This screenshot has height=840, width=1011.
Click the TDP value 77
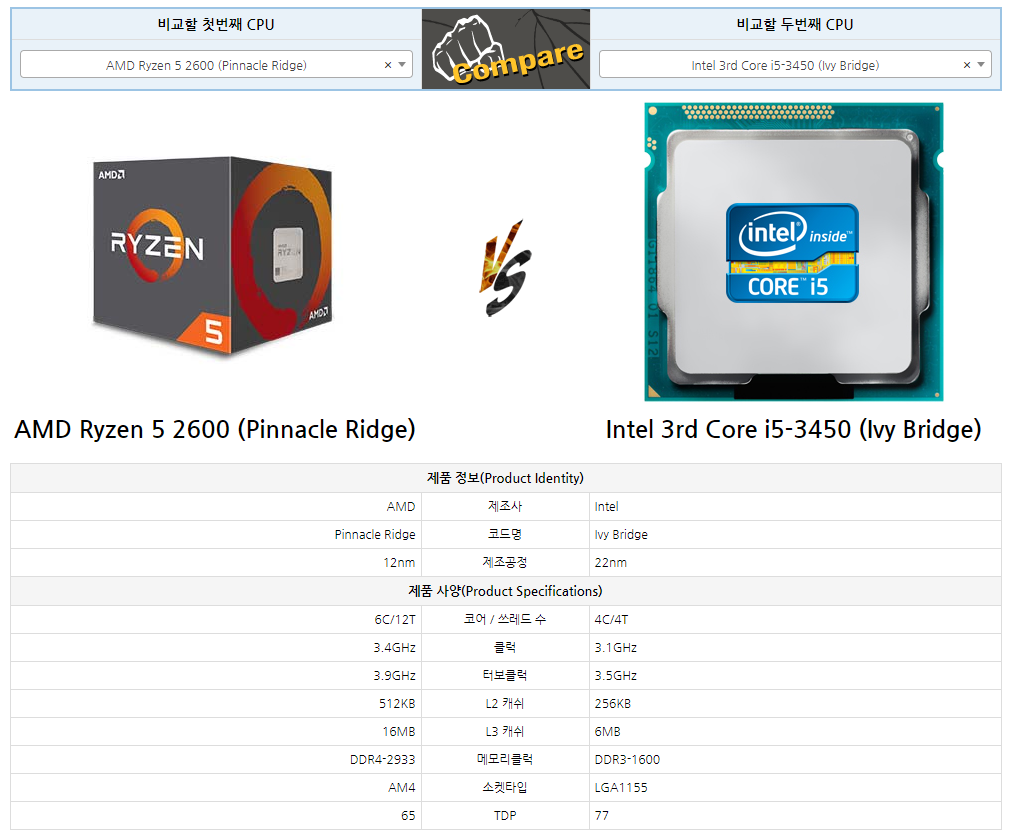click(x=602, y=816)
